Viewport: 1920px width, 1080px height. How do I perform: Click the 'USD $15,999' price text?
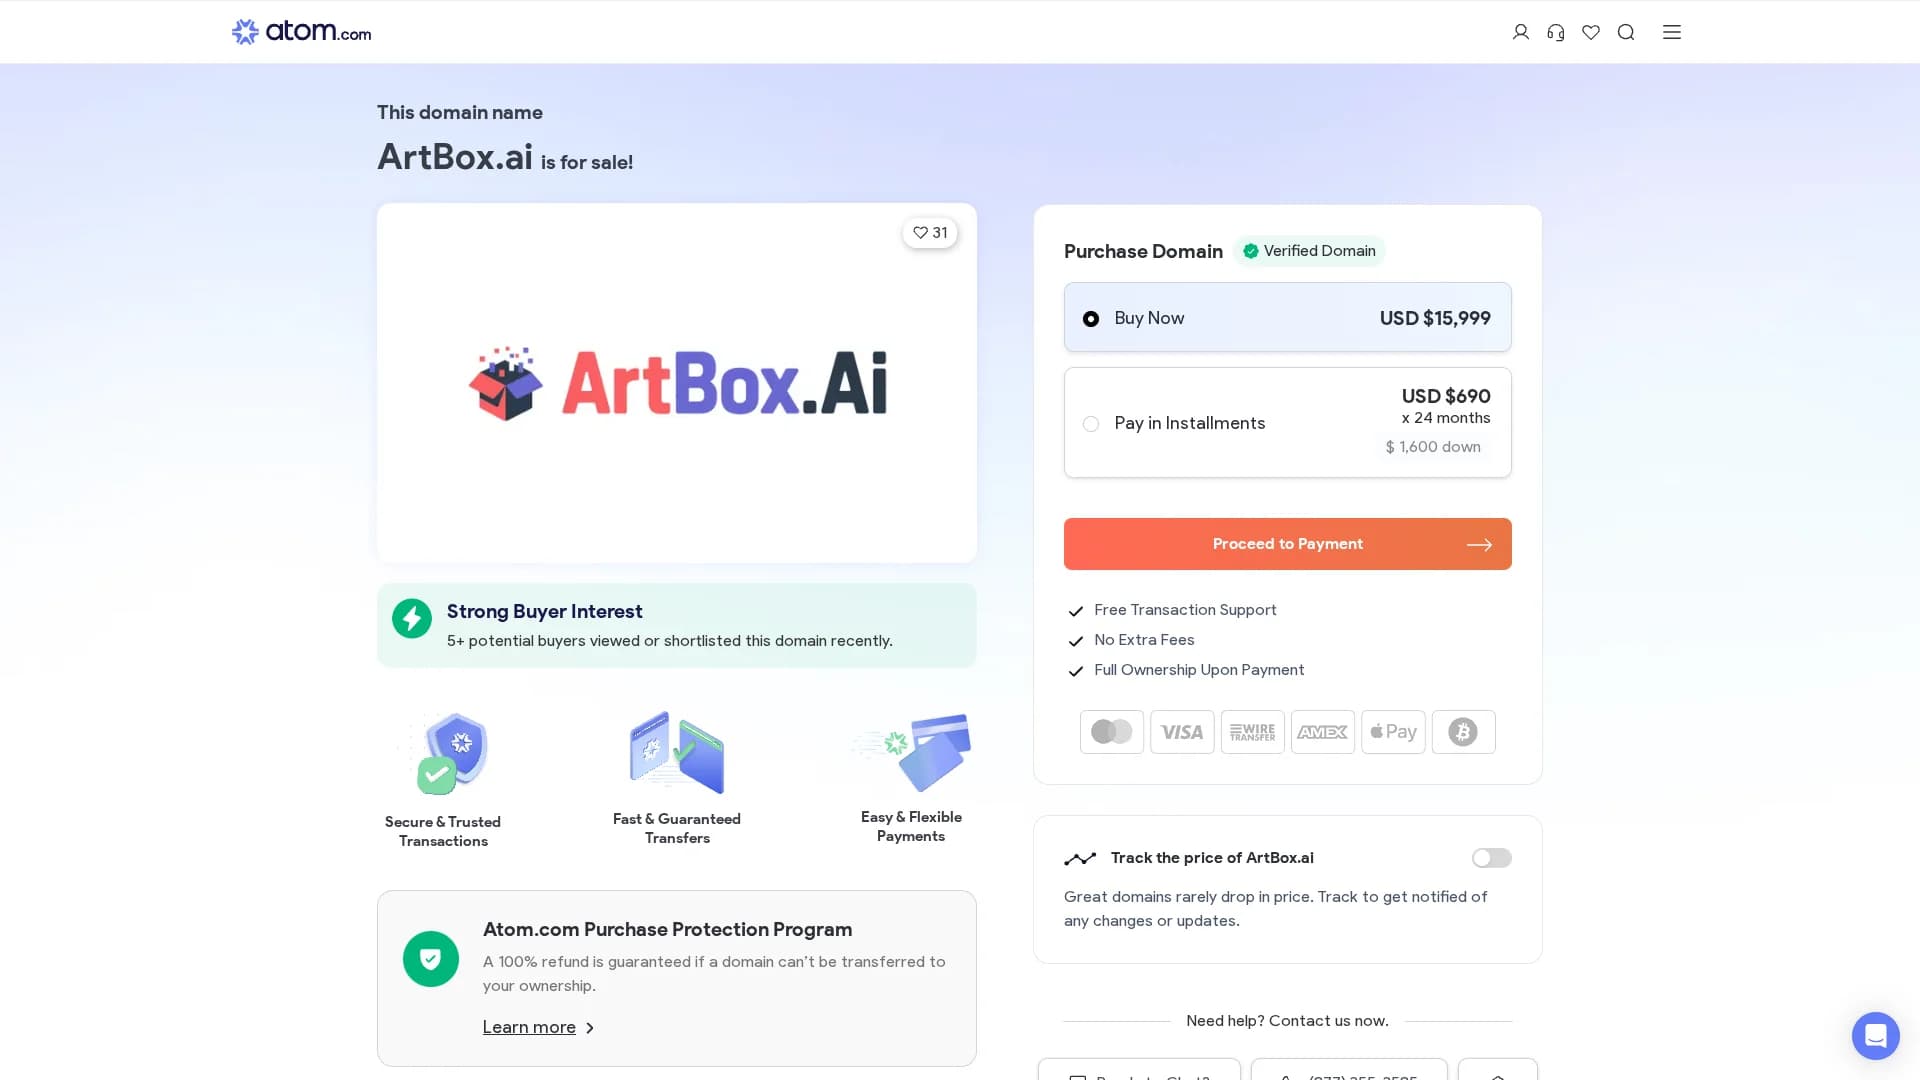pos(1435,318)
